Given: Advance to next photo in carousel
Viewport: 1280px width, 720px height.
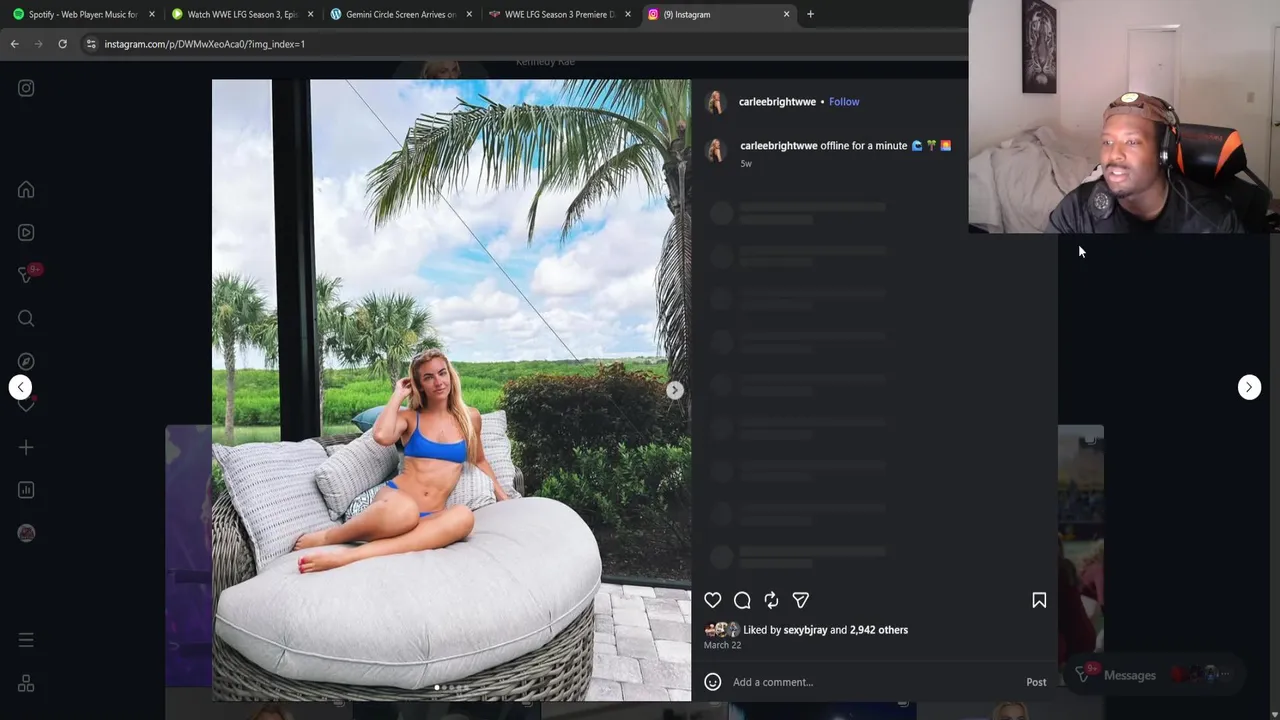Looking at the screenshot, I should [675, 390].
